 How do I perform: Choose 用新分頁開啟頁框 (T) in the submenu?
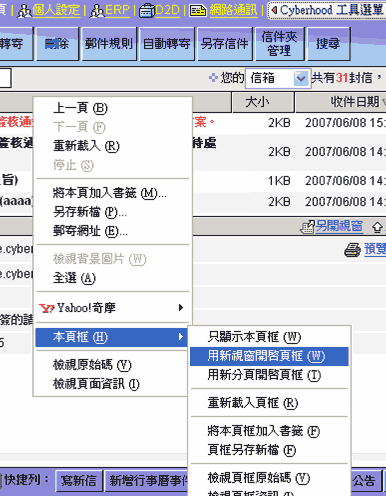(x=269, y=375)
